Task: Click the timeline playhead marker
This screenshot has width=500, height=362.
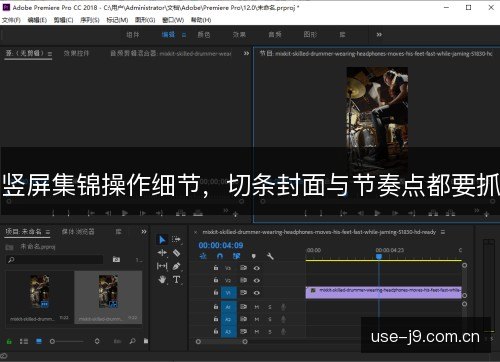Action: point(379,256)
